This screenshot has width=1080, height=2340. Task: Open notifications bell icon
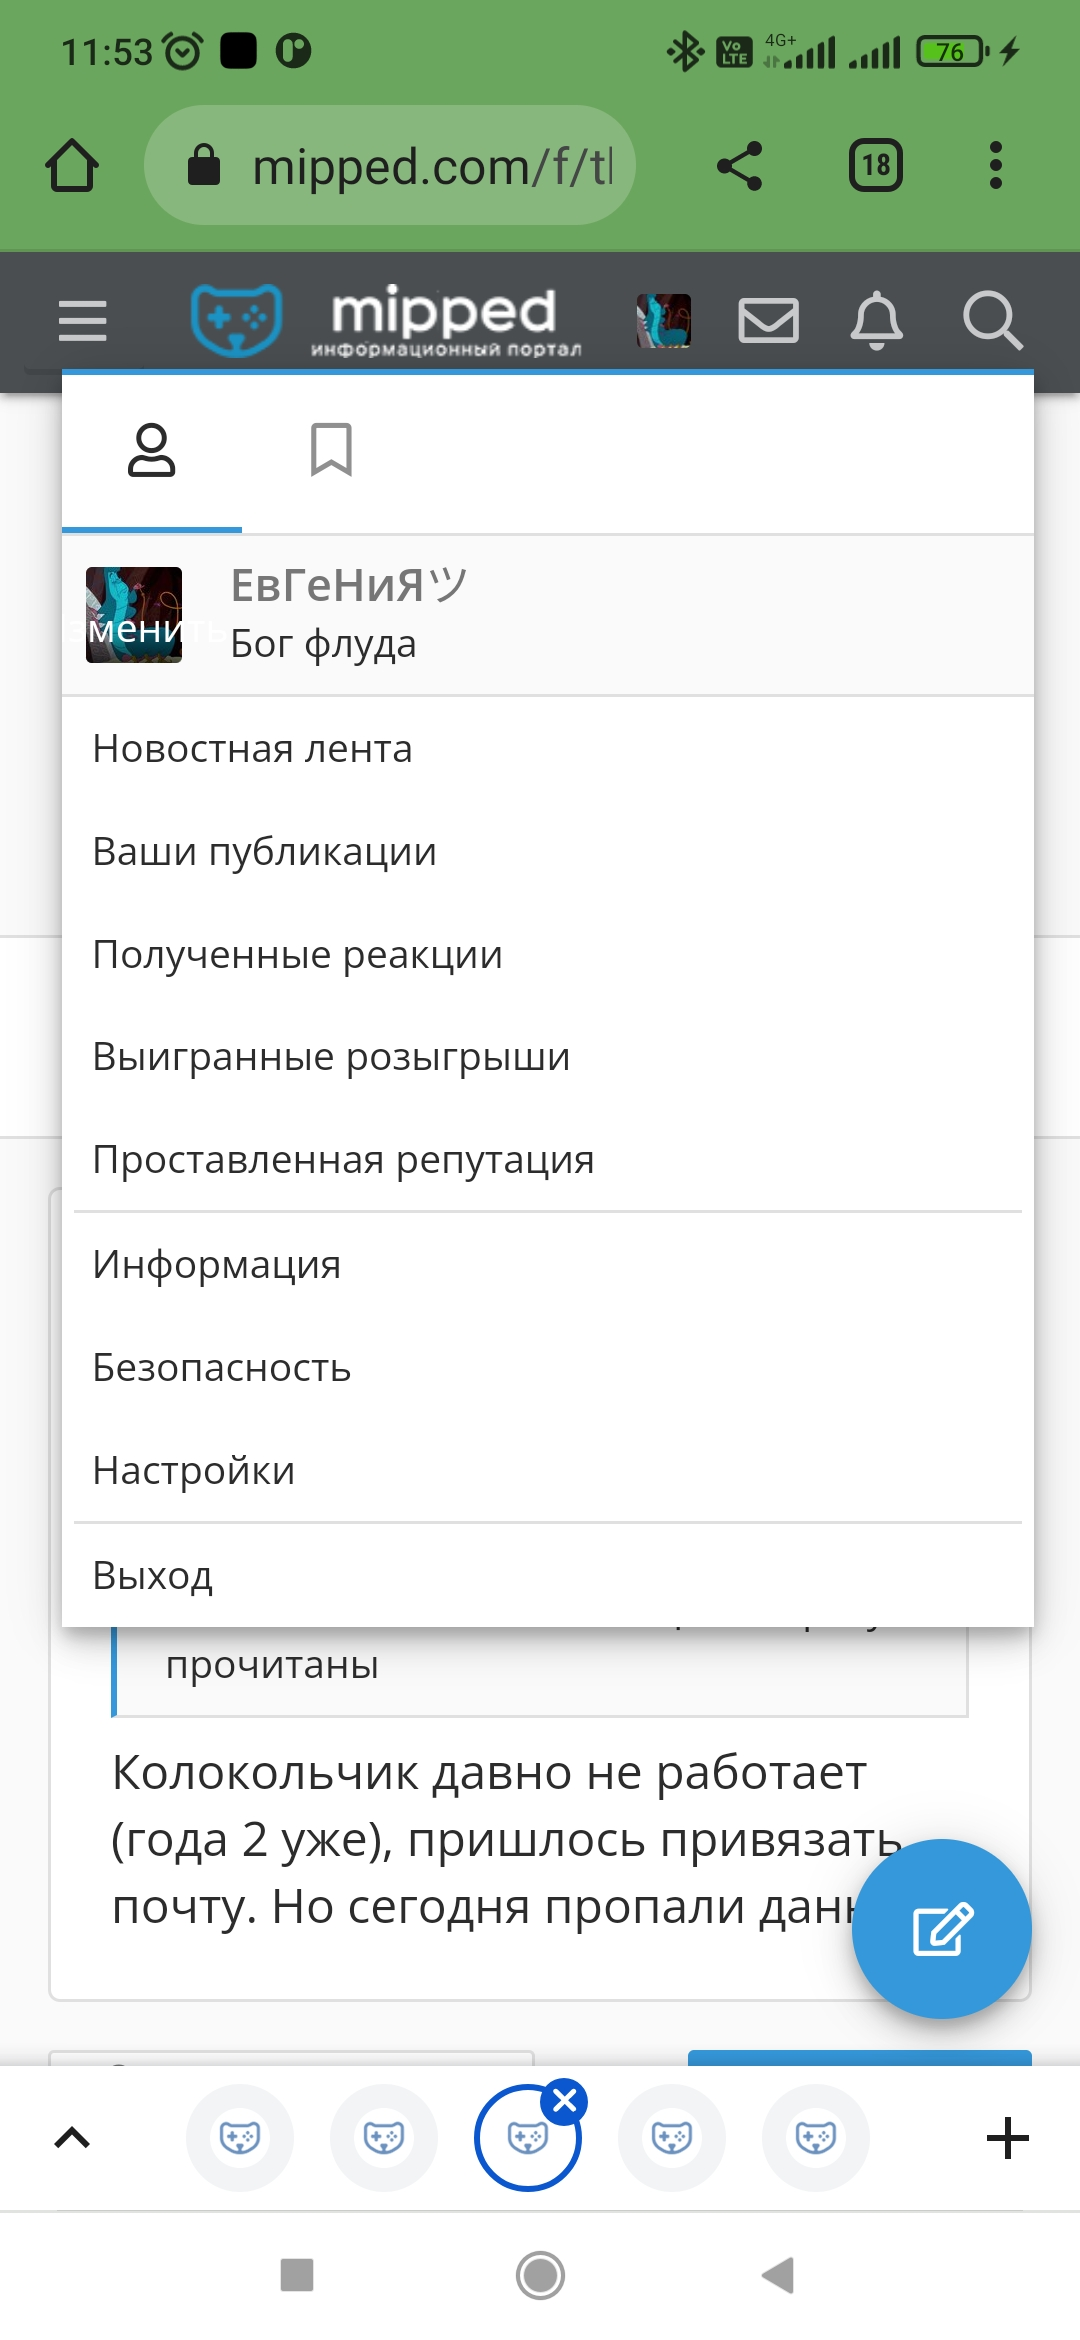click(x=877, y=321)
